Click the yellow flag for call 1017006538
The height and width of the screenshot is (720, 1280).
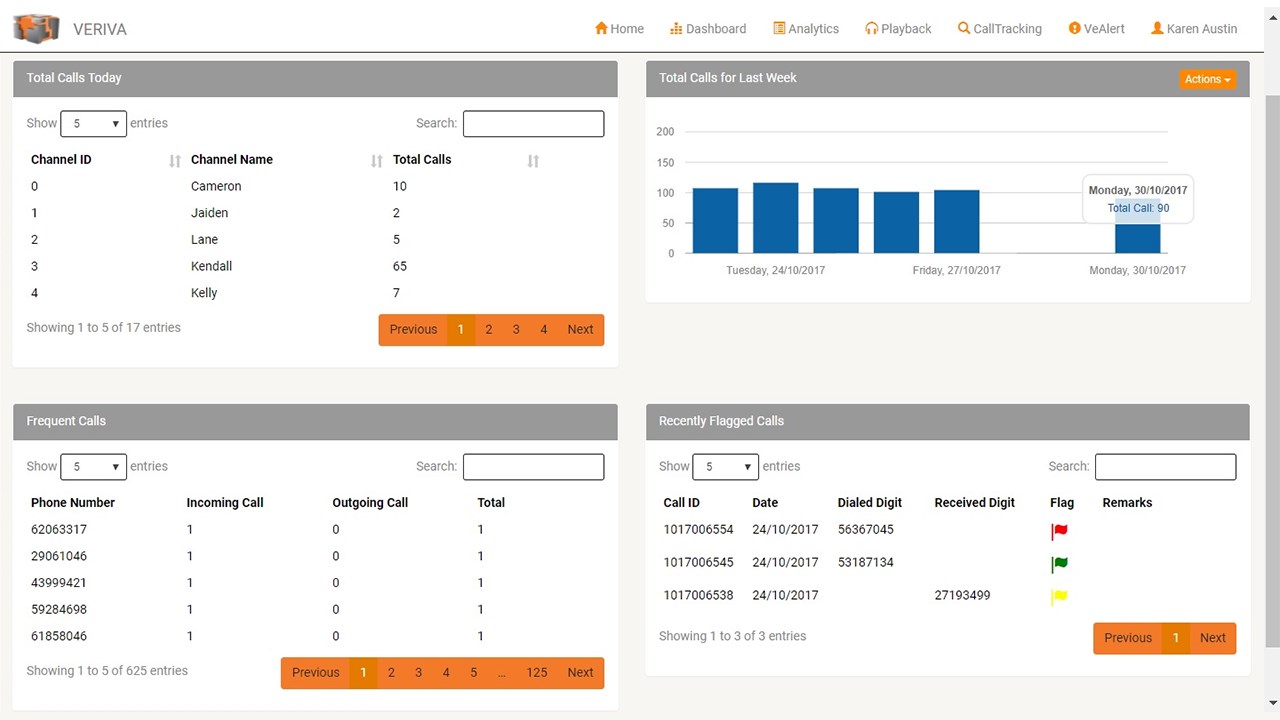(1060, 598)
